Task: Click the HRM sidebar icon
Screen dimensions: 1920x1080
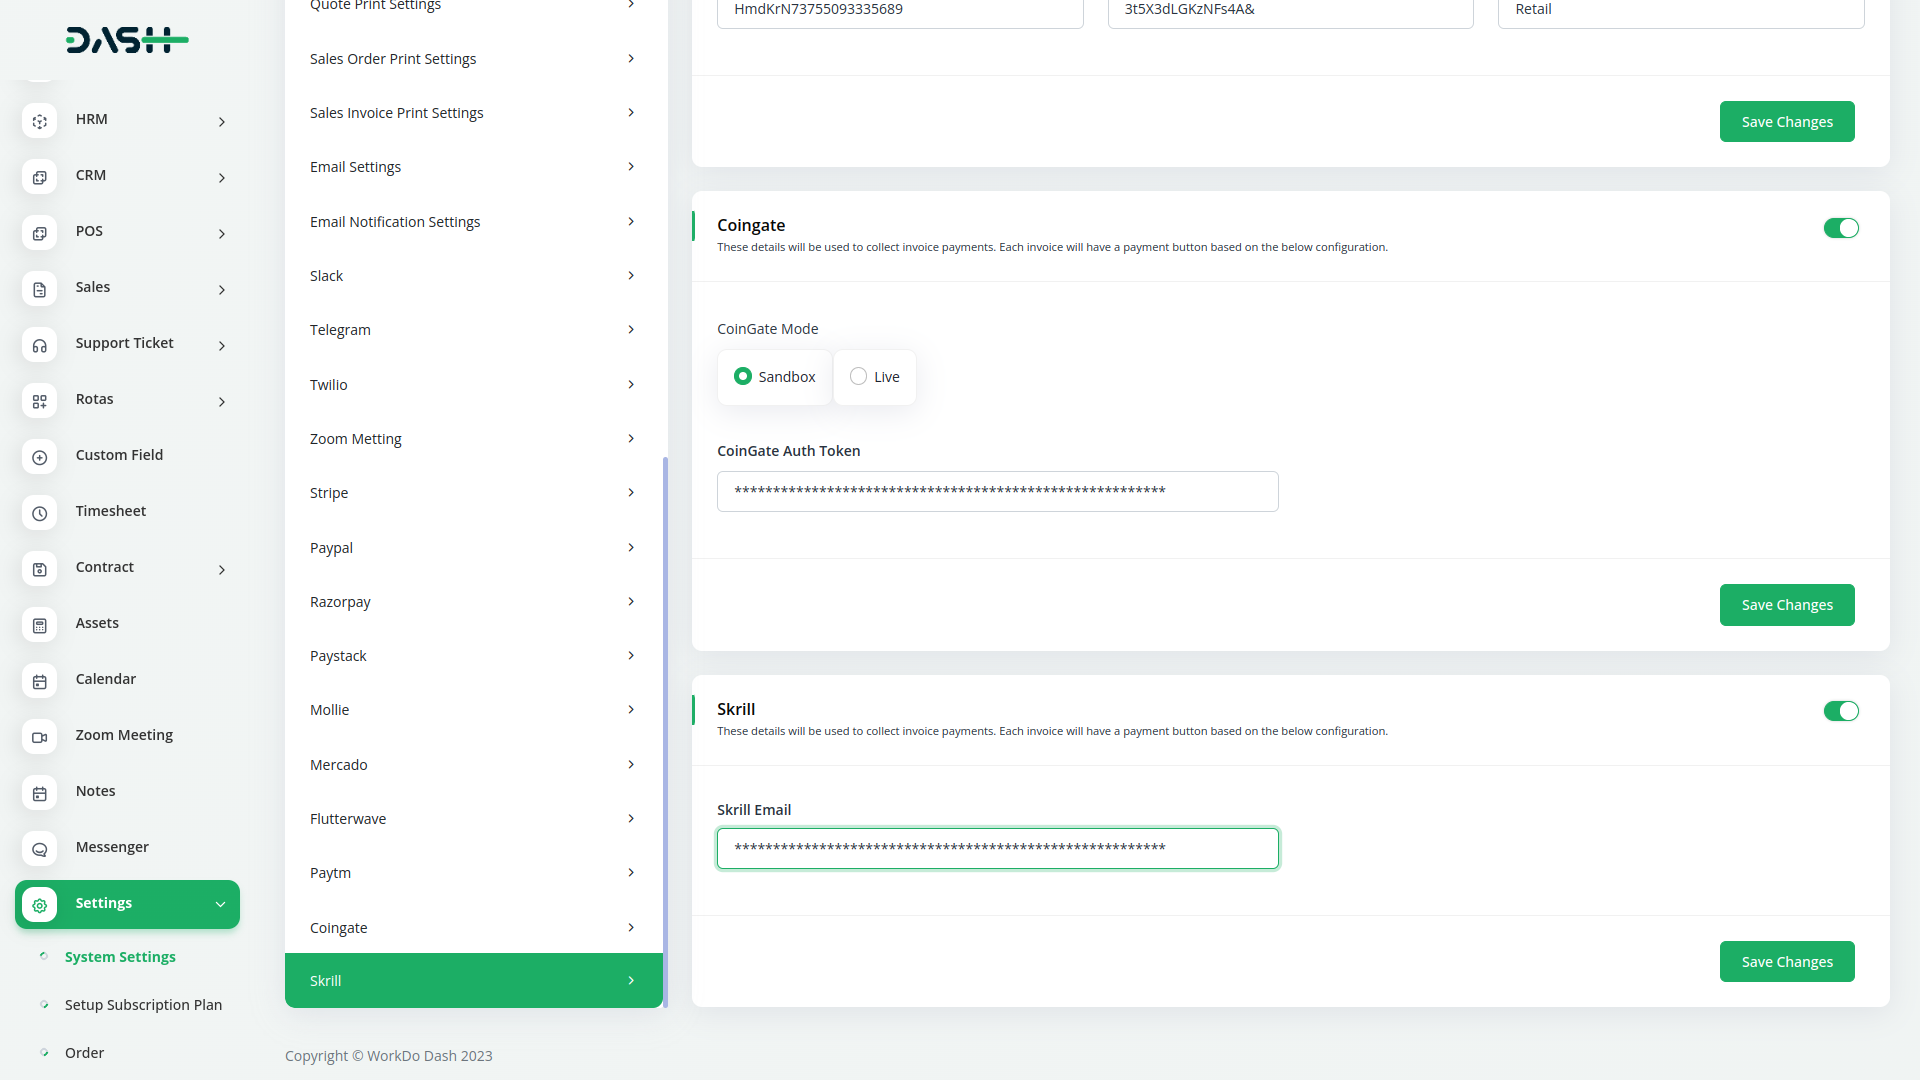Action: (x=39, y=121)
